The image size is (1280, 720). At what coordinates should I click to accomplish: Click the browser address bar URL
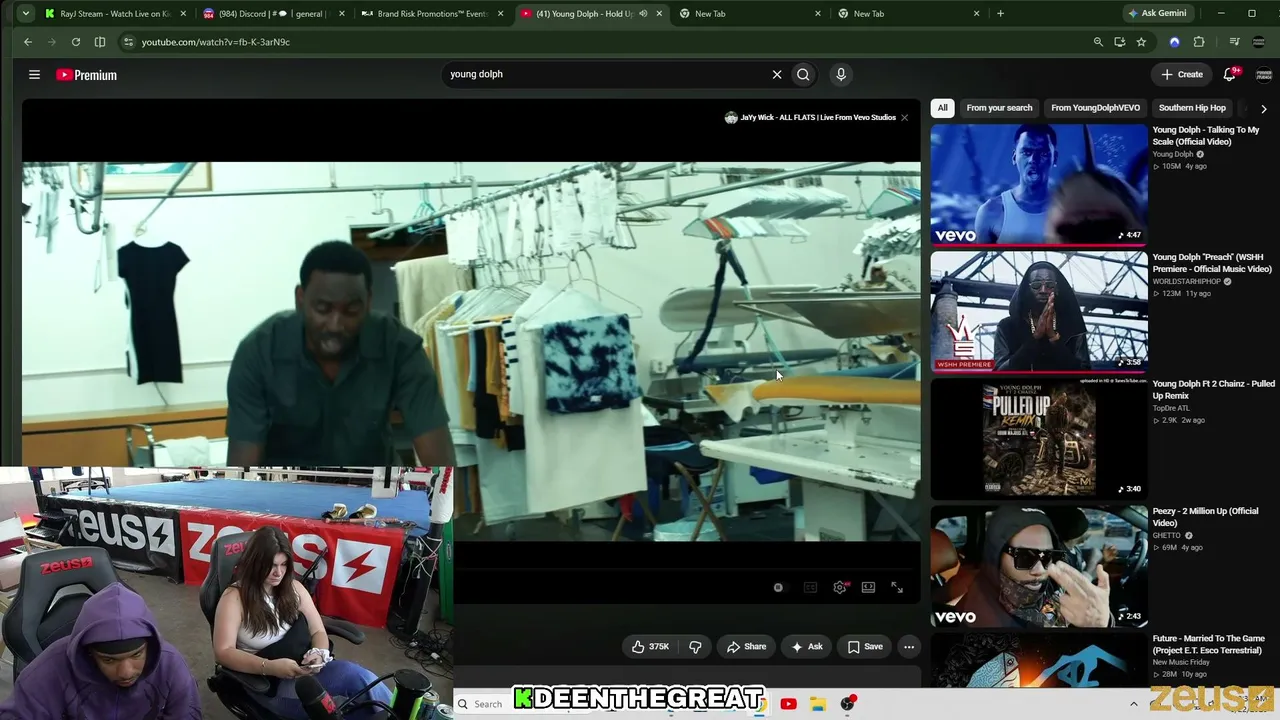click(x=216, y=42)
